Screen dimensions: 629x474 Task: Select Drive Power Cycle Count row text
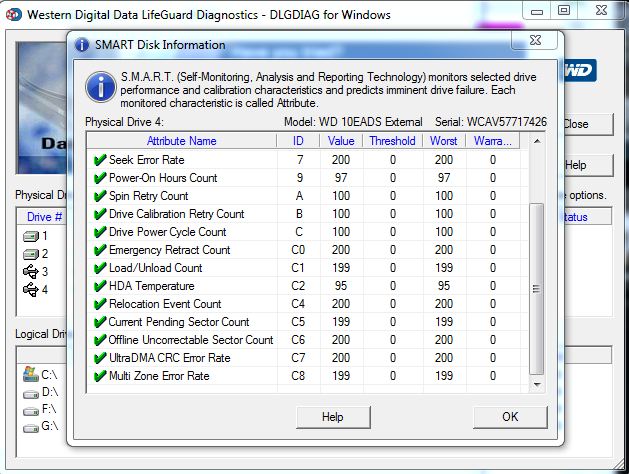pos(168,232)
